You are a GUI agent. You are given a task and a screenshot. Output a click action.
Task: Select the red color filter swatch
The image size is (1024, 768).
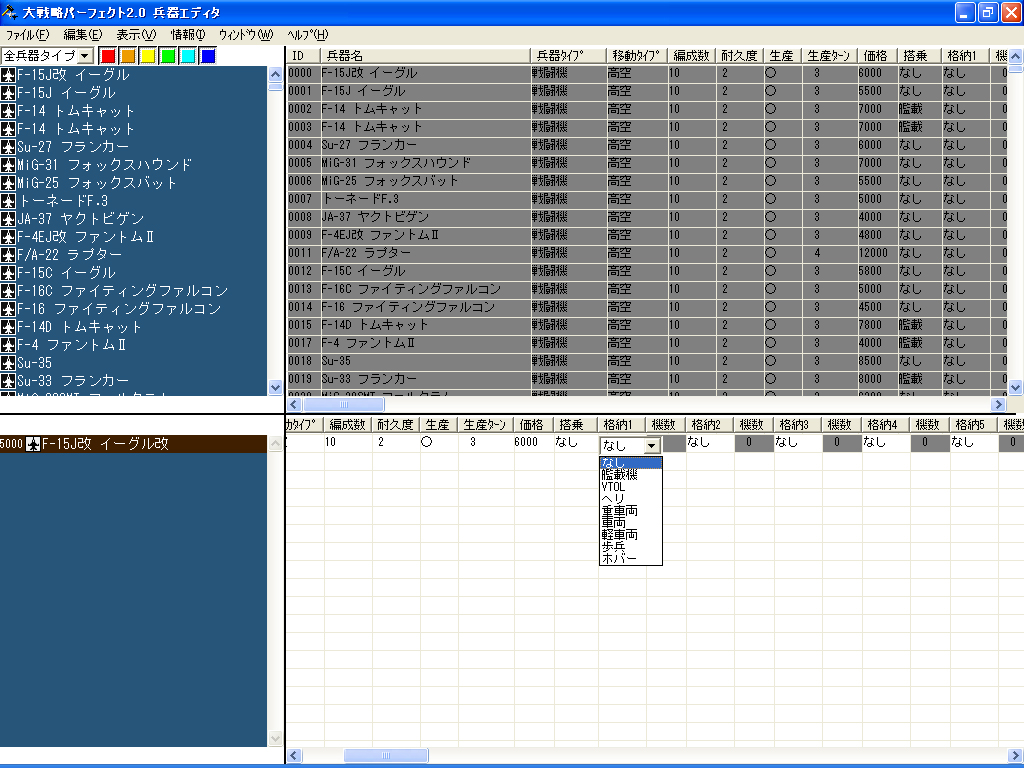click(x=108, y=56)
